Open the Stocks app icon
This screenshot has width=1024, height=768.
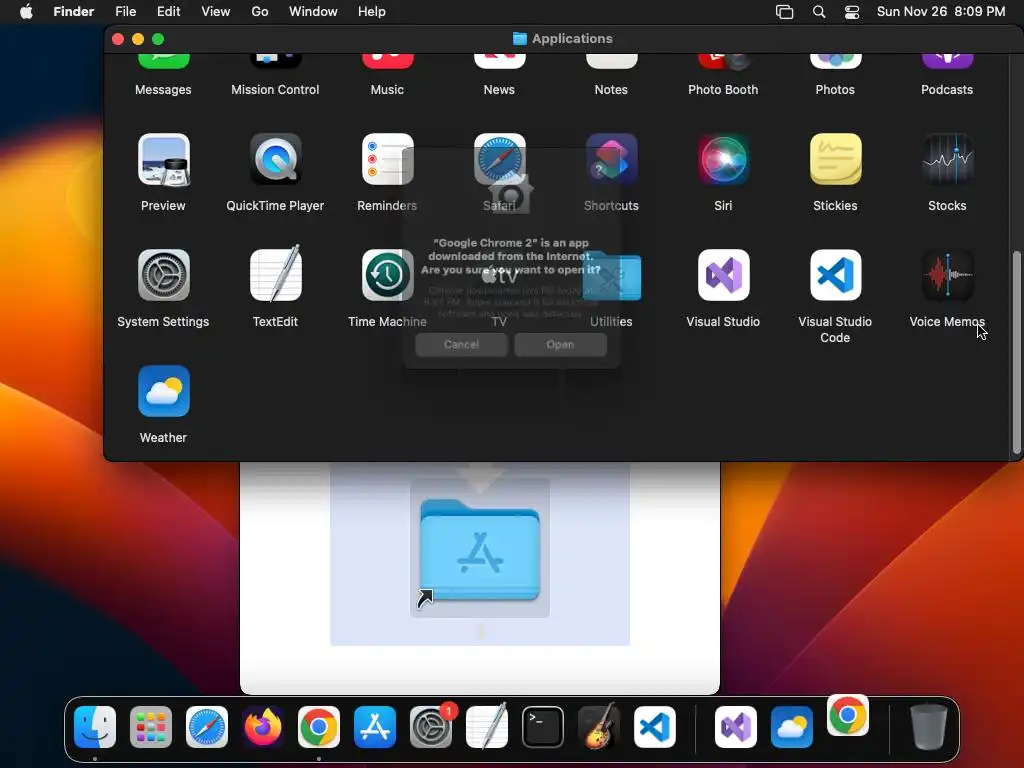pos(947,159)
